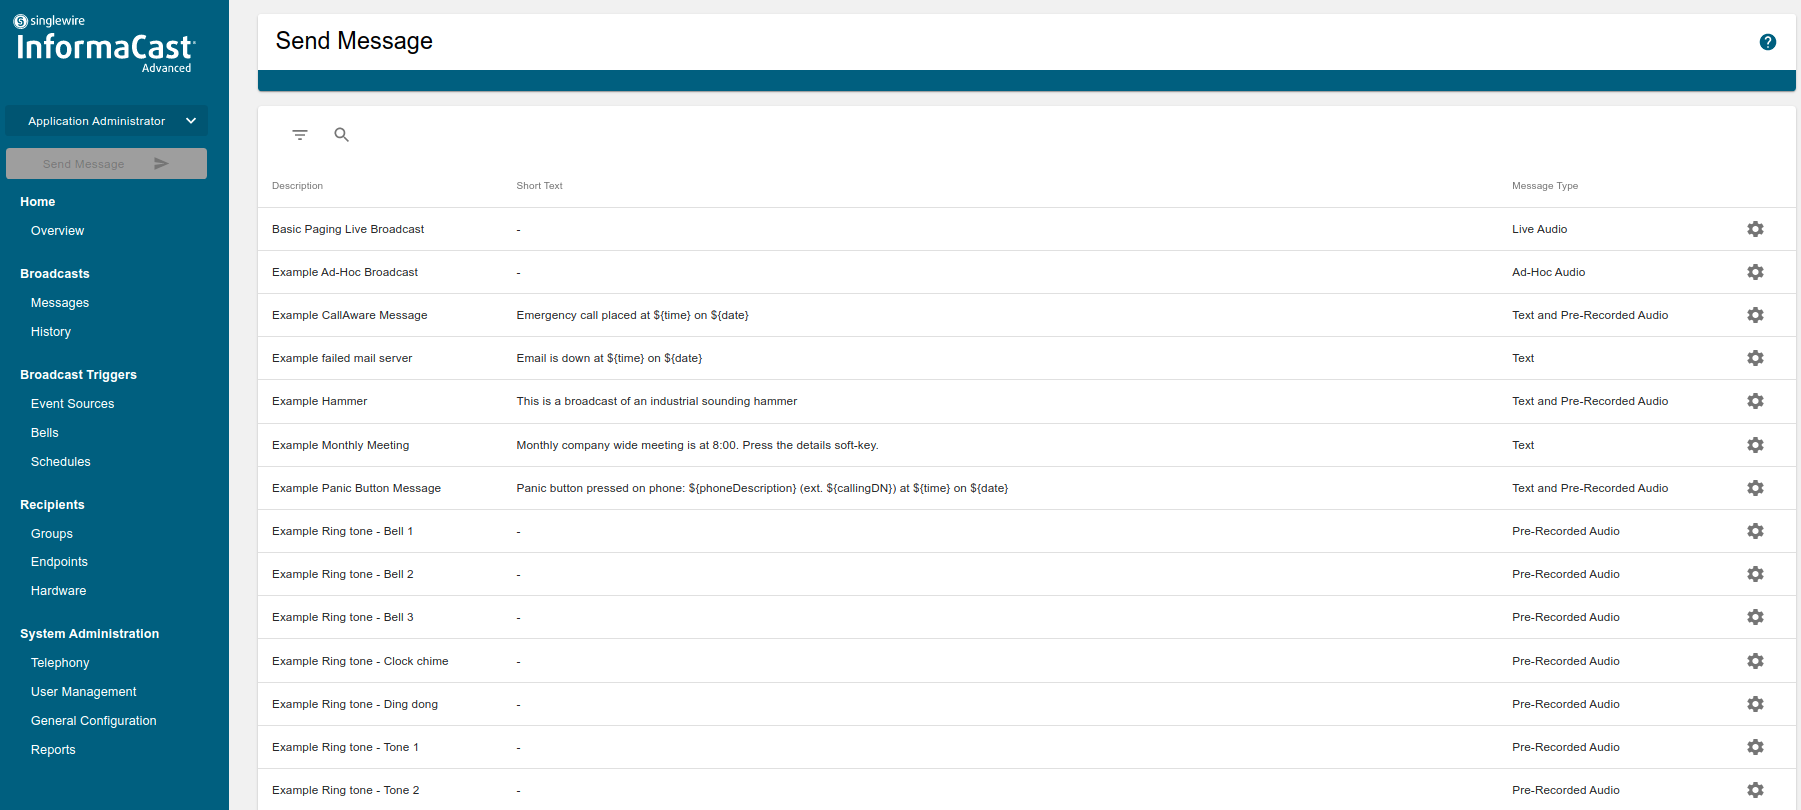
Task: Navigate to Event Sources
Action: coord(72,404)
